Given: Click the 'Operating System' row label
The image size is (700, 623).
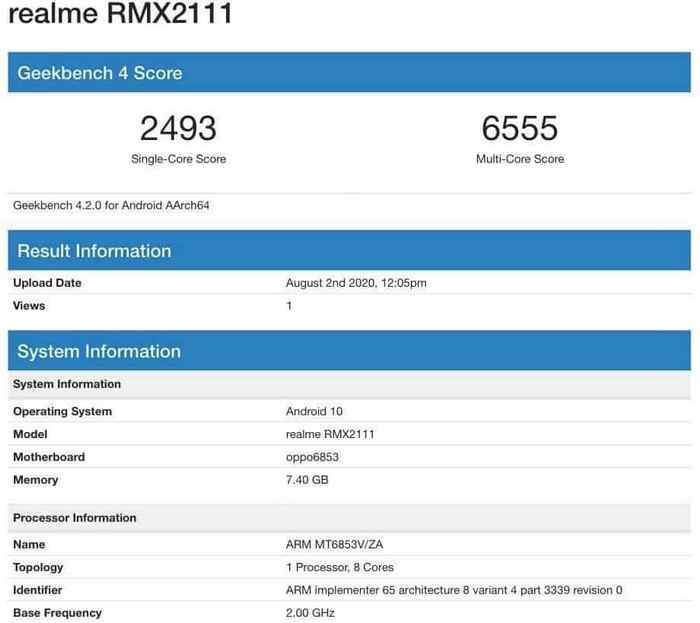Looking at the screenshot, I should tap(62, 411).
